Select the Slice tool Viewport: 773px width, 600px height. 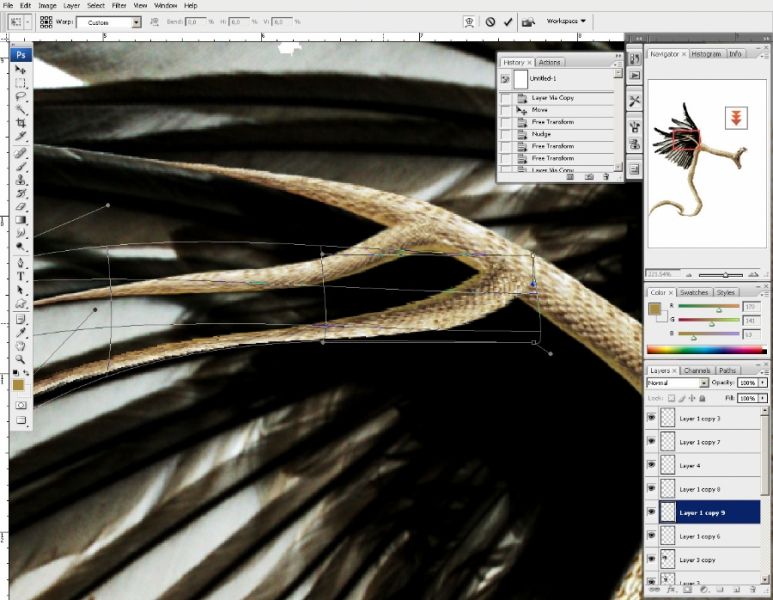point(20,136)
